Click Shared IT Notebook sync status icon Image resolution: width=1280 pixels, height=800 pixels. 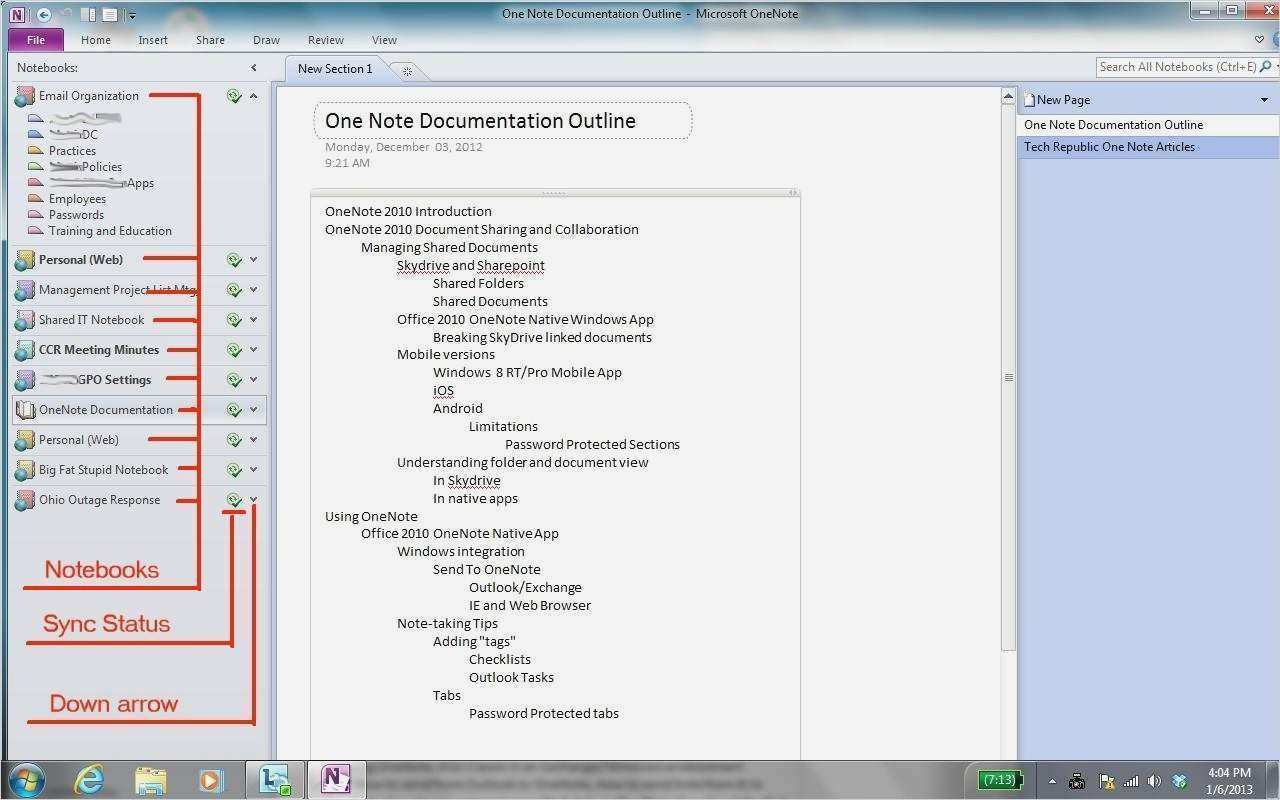tap(234, 320)
